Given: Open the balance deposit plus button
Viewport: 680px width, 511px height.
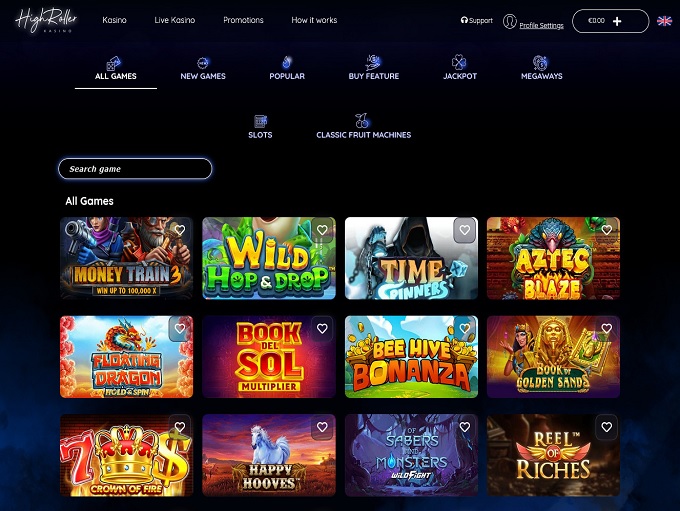Looking at the screenshot, I should (x=617, y=21).
